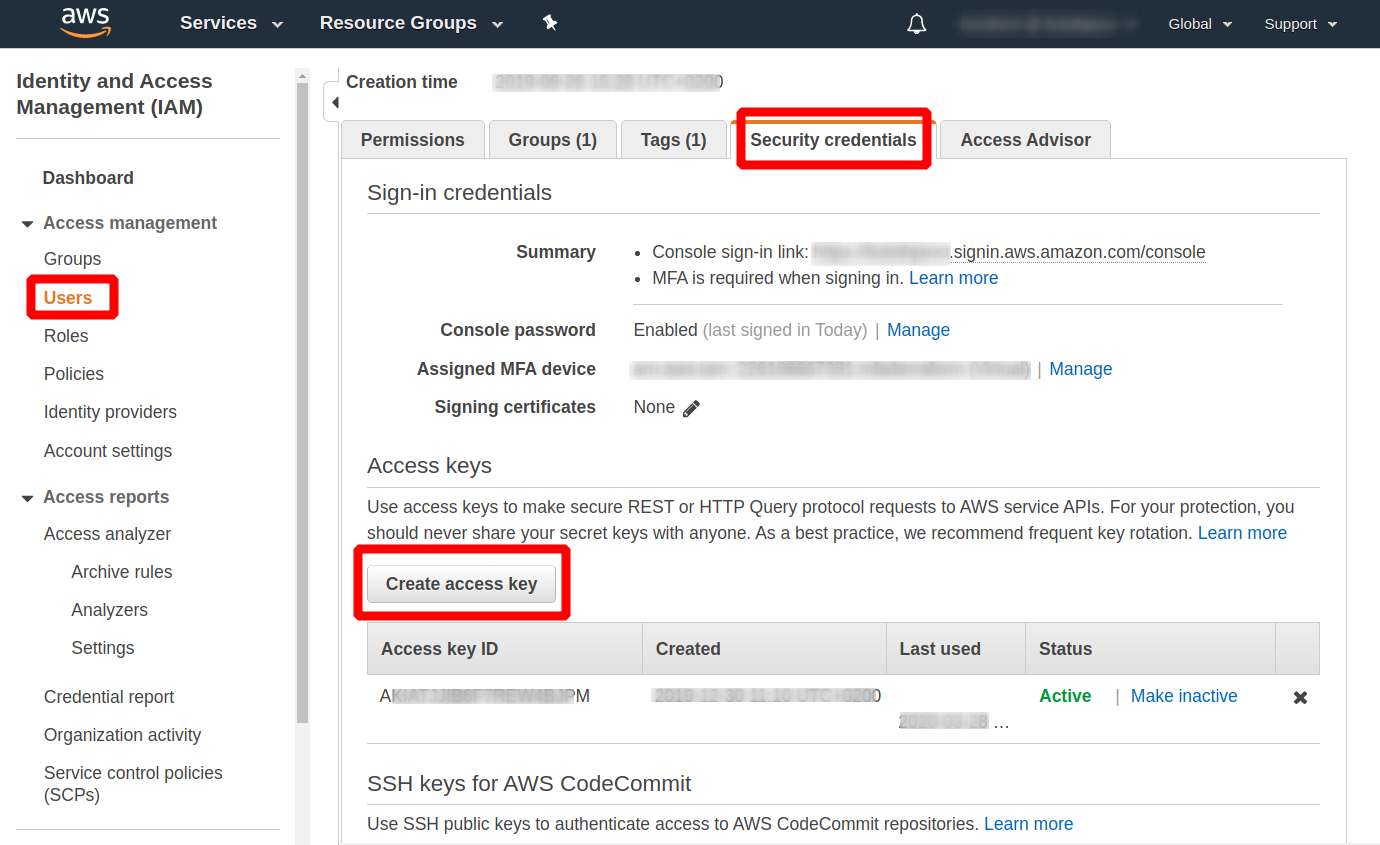This screenshot has height=845, width=1380.
Task: Click the Active status text
Action: pyautogui.click(x=1065, y=696)
